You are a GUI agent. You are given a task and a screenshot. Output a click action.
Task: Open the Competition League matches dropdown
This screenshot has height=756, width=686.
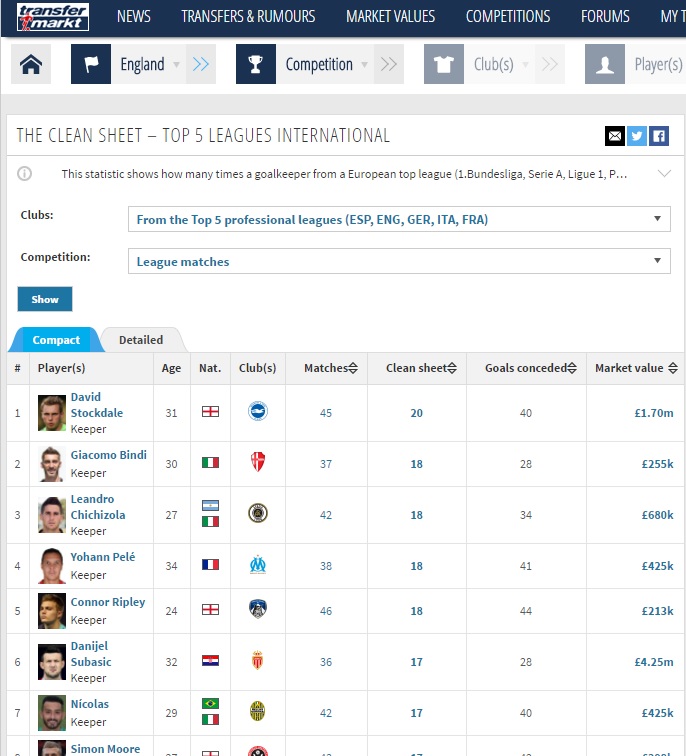[399, 261]
